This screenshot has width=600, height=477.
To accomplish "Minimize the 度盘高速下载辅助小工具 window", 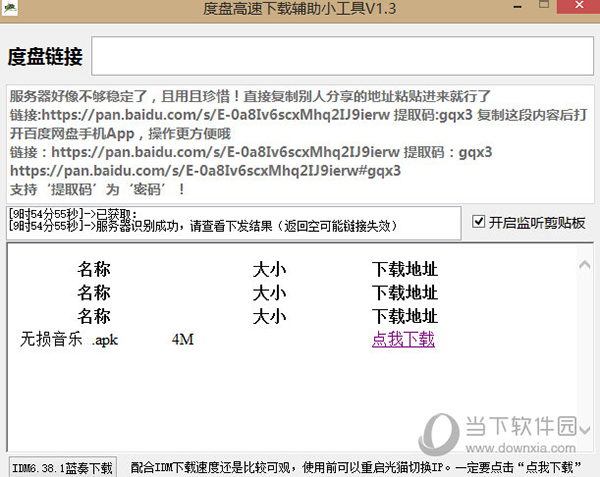I will pos(517,7).
